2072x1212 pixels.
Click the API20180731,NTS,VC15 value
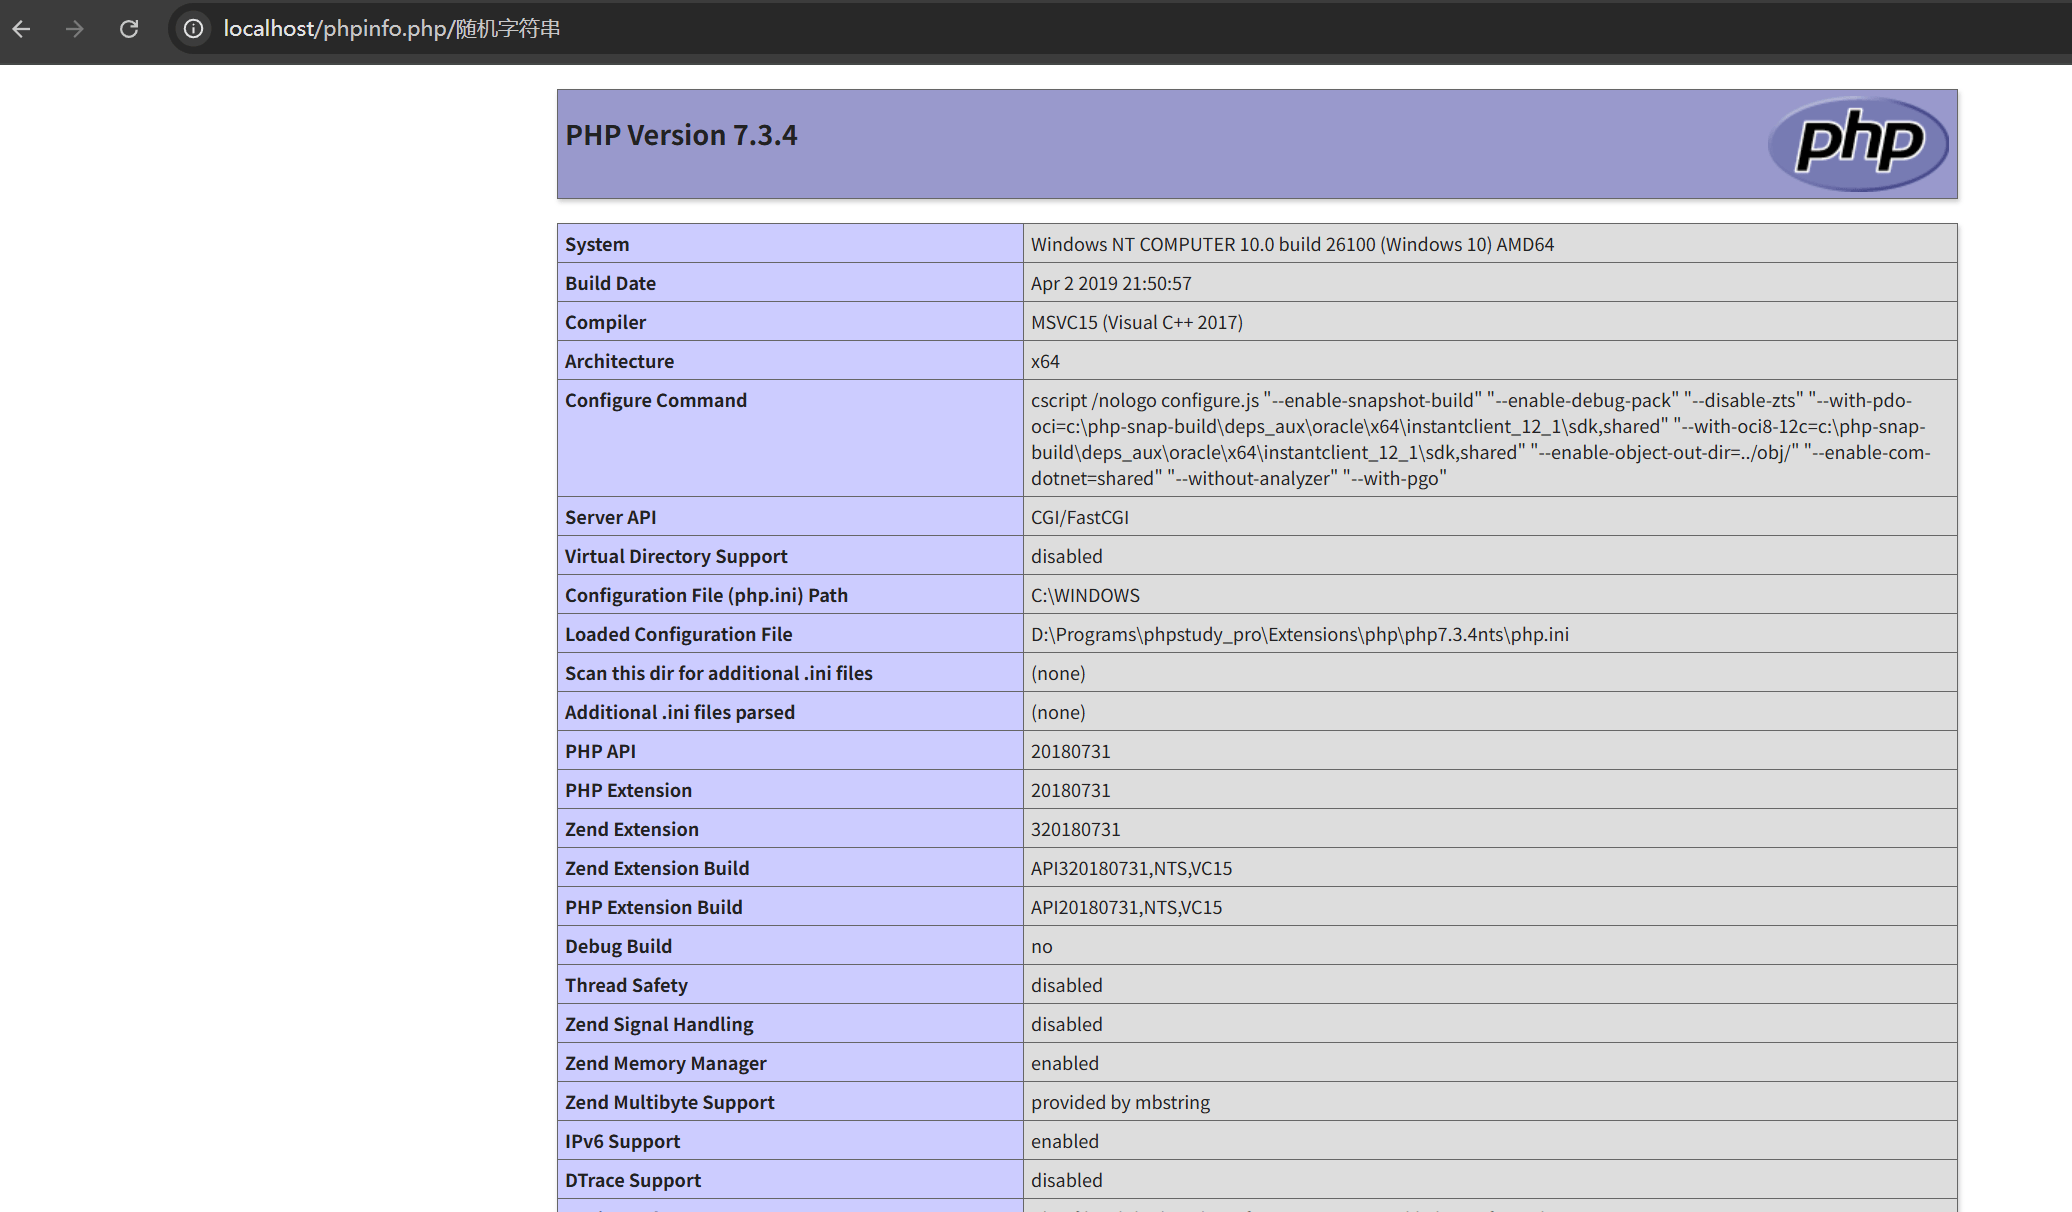point(1127,907)
